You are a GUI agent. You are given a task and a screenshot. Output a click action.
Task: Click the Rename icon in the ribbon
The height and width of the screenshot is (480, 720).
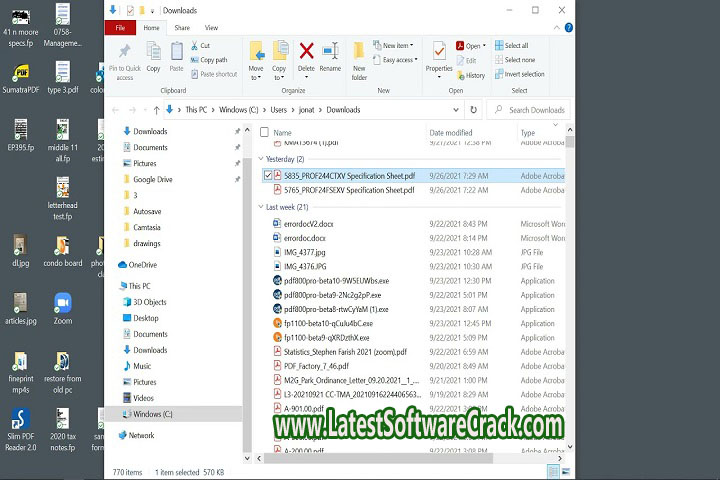330,52
